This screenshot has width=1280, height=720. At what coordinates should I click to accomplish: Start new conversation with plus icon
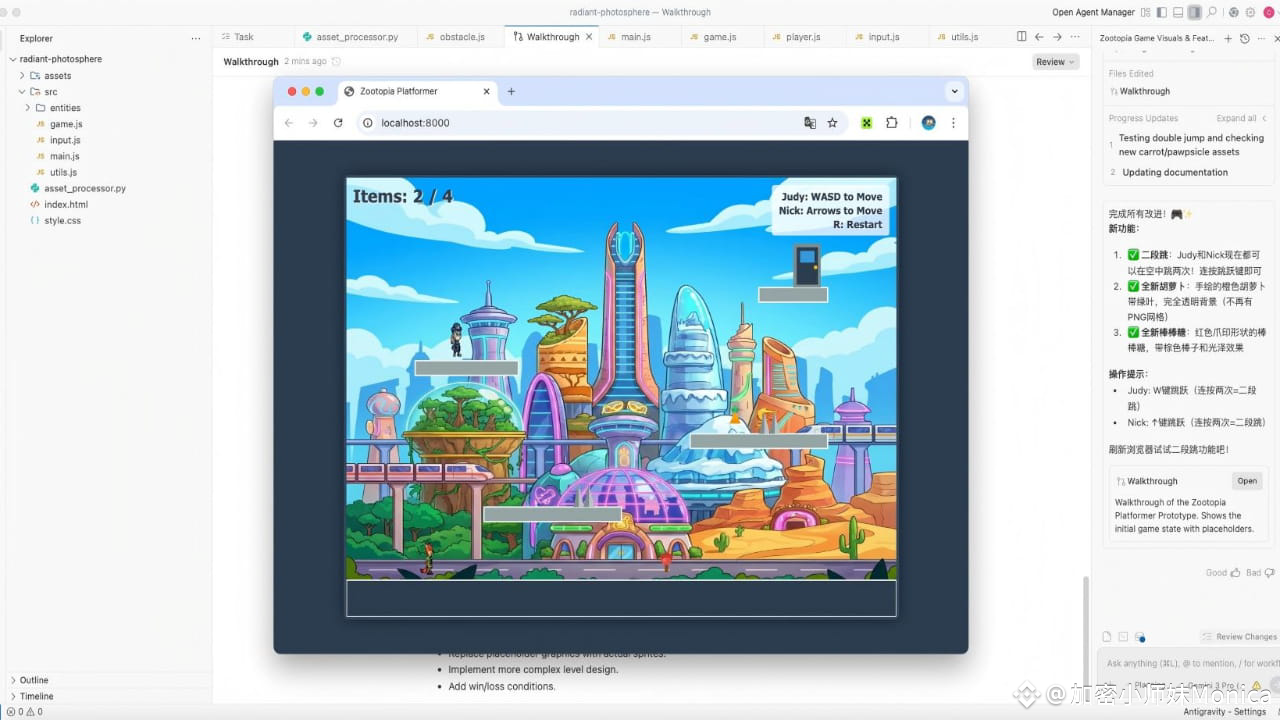pyautogui.click(x=1227, y=38)
